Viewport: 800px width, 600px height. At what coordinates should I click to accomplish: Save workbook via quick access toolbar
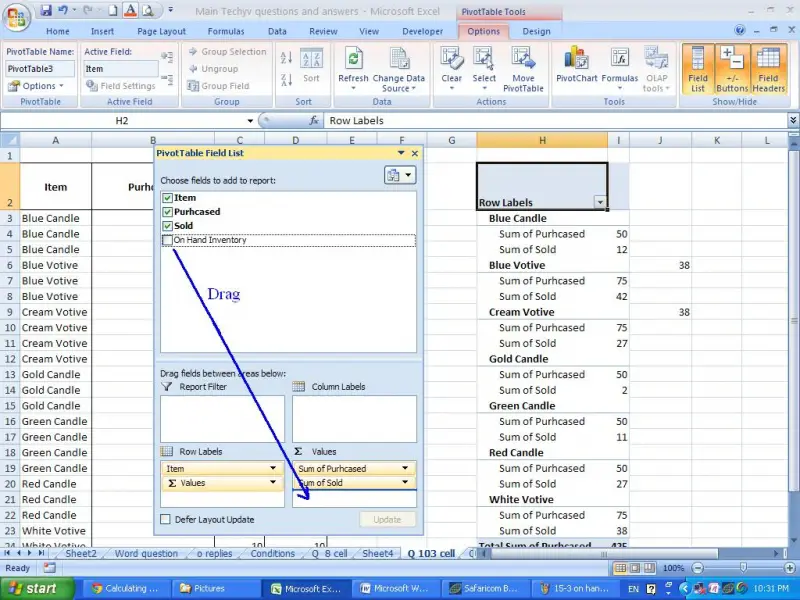[46, 10]
